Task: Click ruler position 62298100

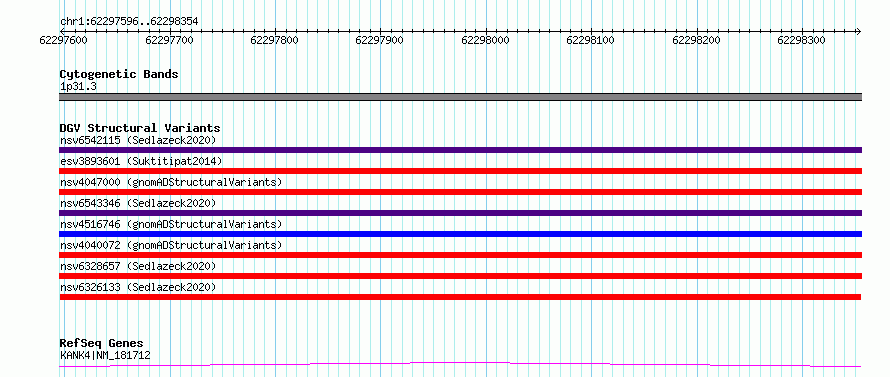Action: pyautogui.click(x=590, y=40)
